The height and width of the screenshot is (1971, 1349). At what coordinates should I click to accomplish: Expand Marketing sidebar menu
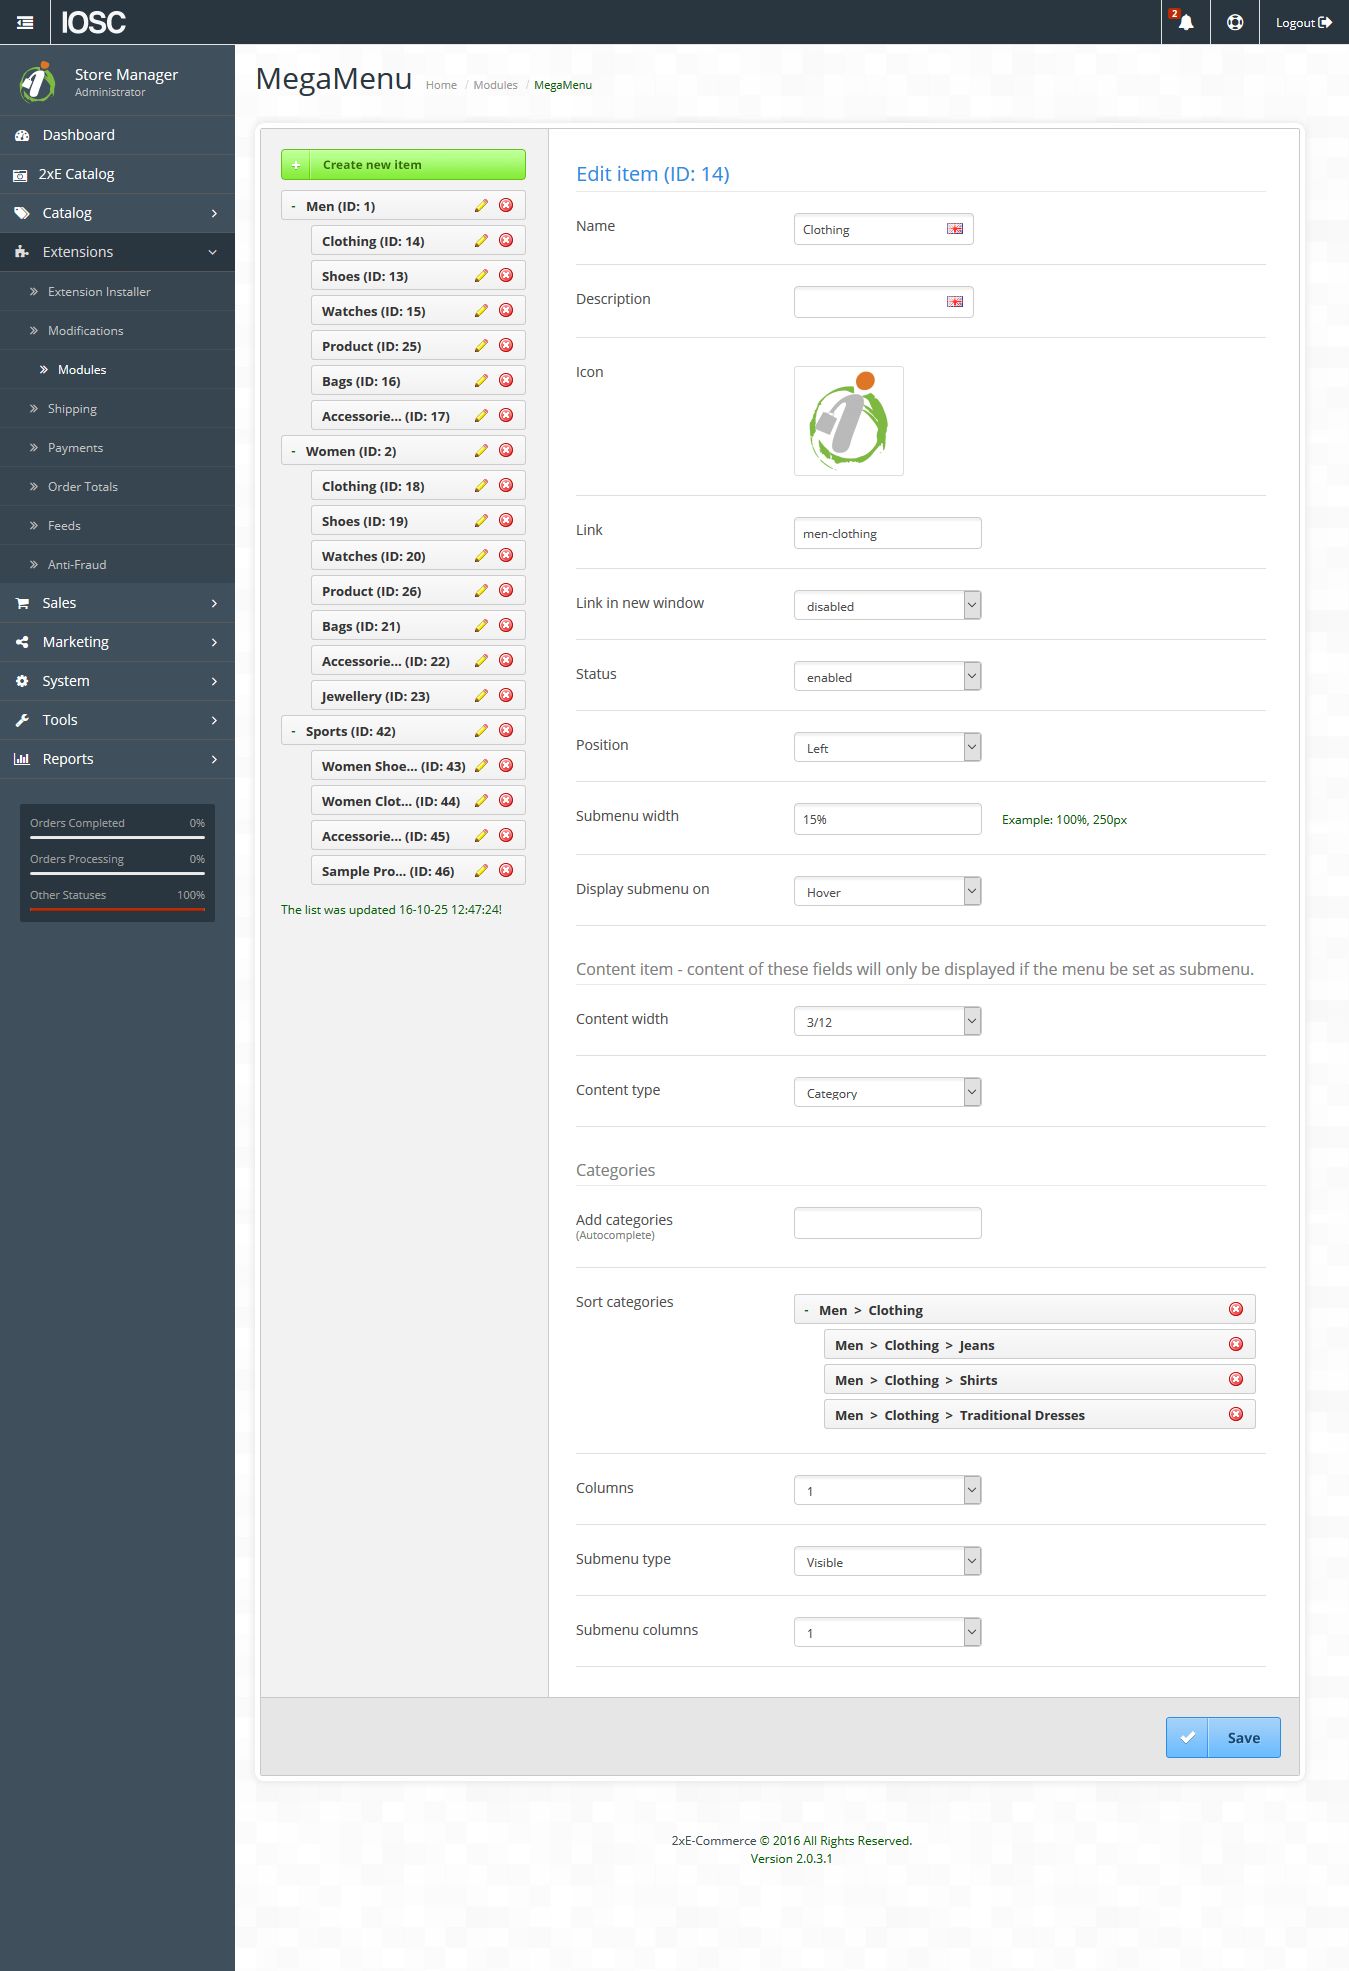coord(117,642)
